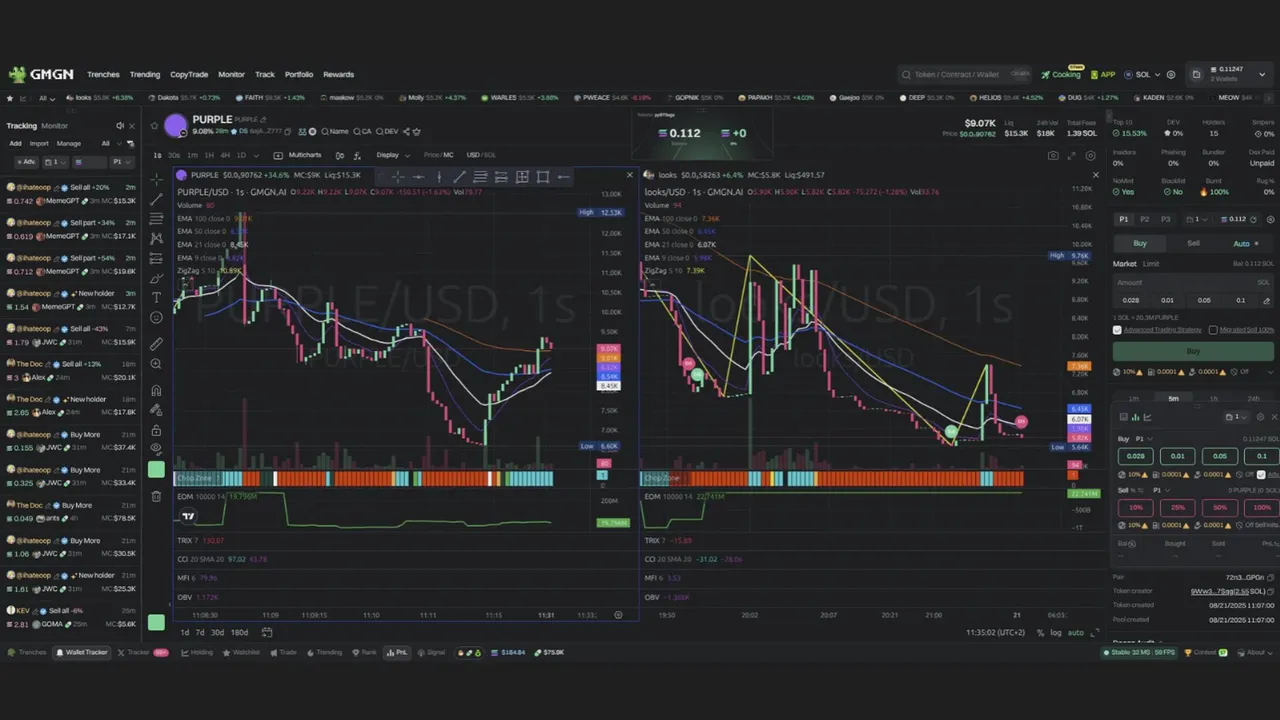Viewport: 1280px width, 720px height.
Task: Select the rectangle tool in floating toolbar
Action: point(543,177)
